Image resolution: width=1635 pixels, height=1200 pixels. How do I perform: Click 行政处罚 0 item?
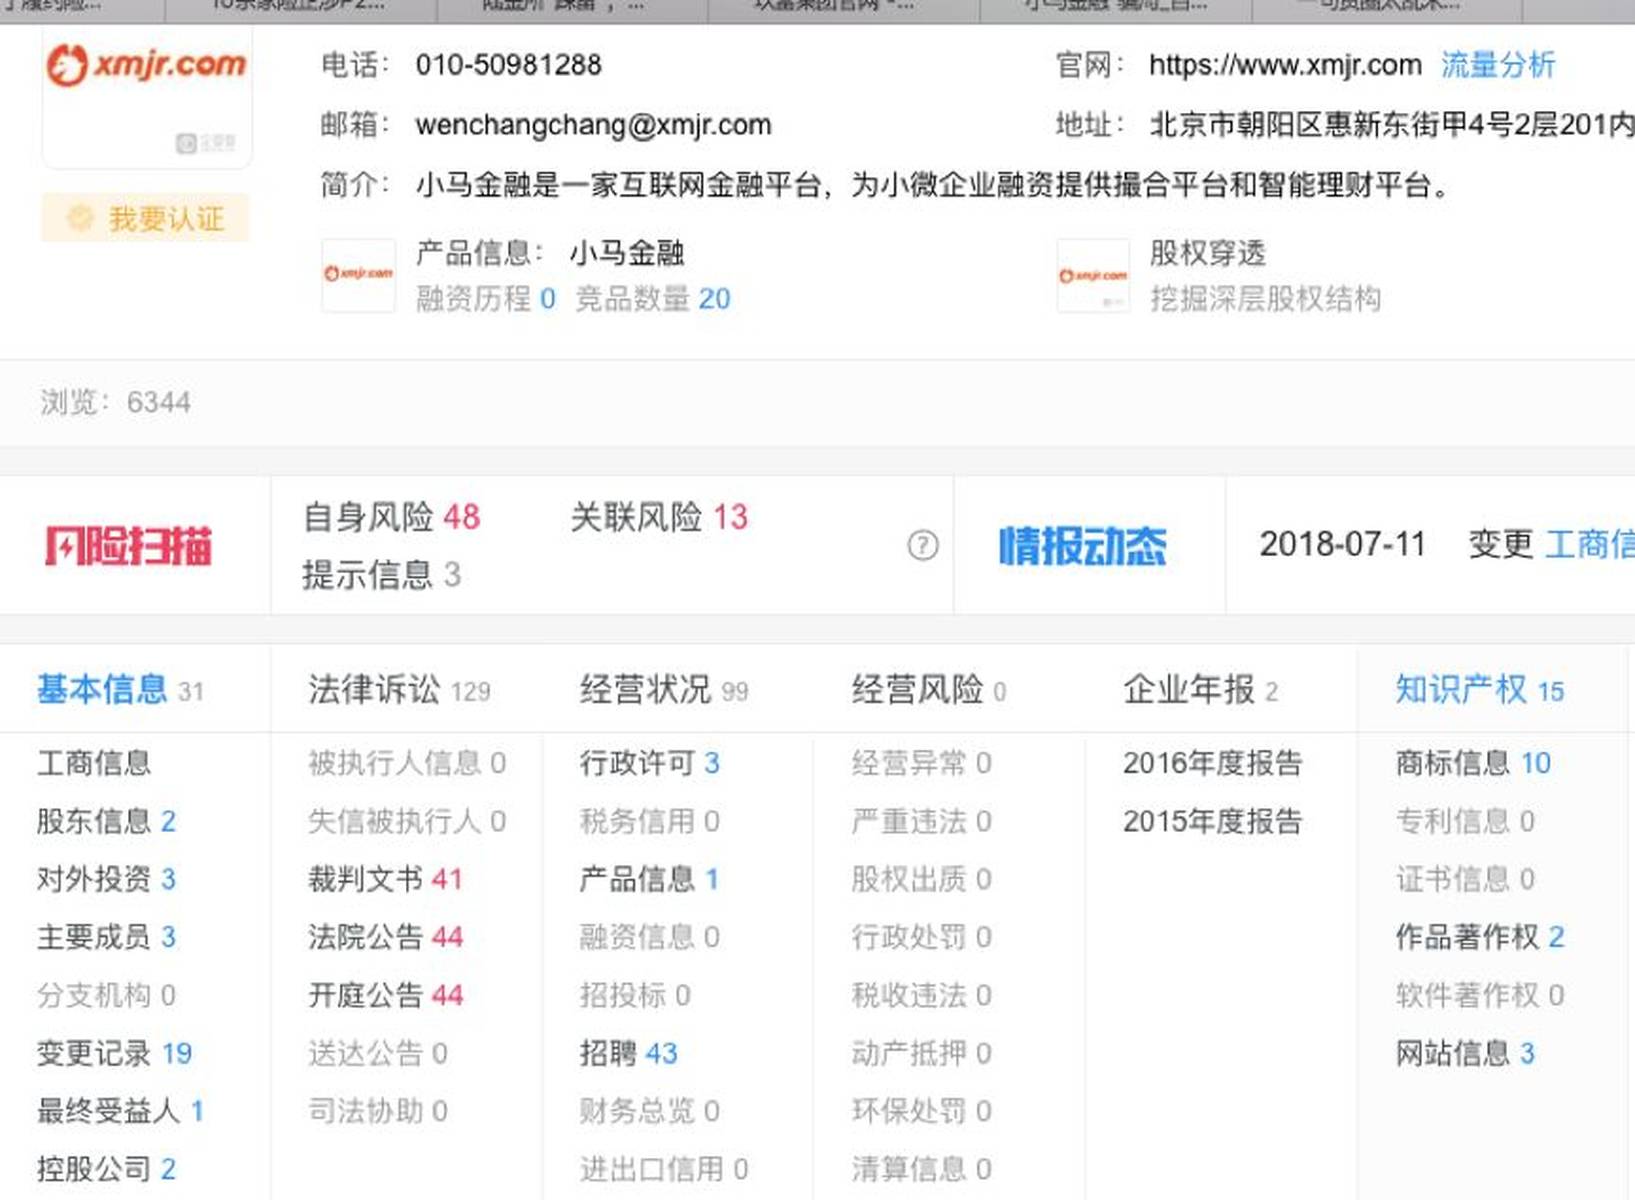(922, 937)
